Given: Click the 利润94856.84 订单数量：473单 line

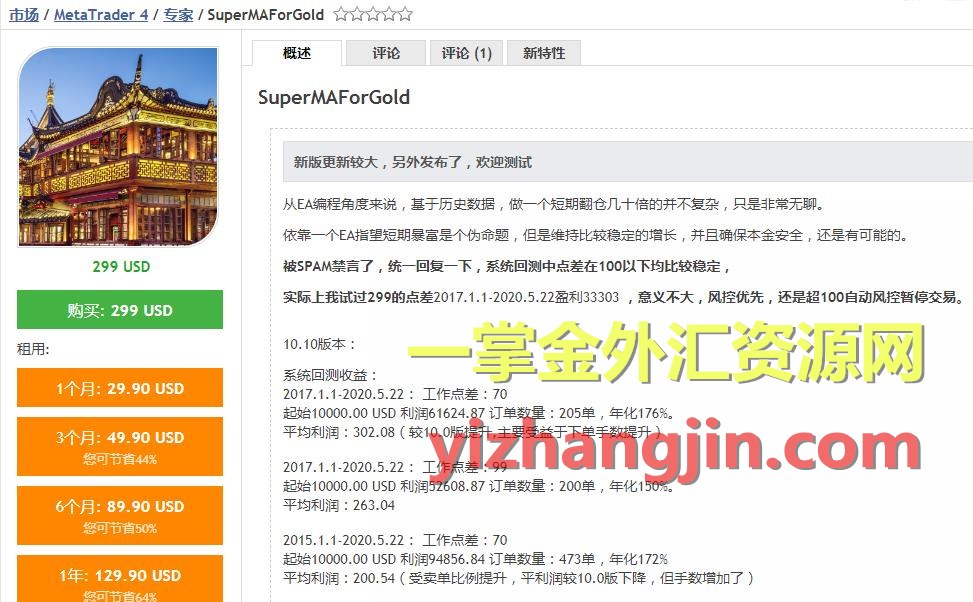Looking at the screenshot, I should pyautogui.click(x=475, y=559).
